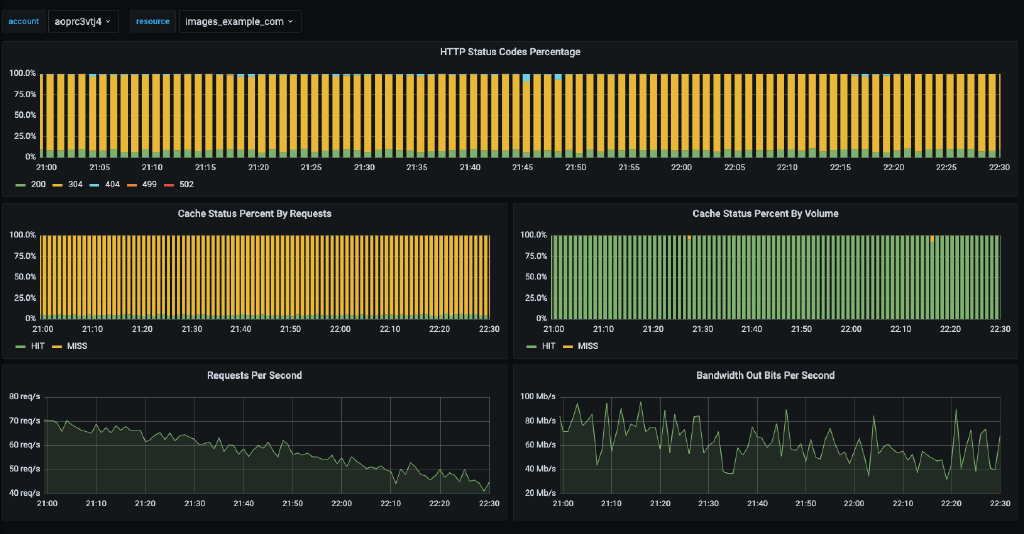Open Cache Status Percent By Requests panel menu
Viewport: 1024px width, 534px height.
pos(254,213)
